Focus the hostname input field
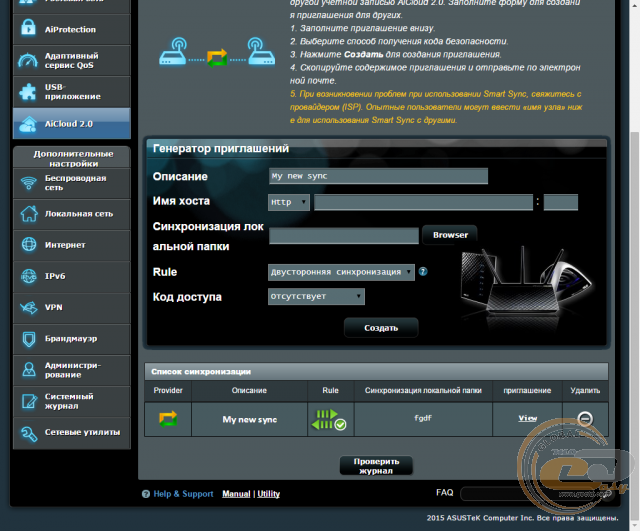This screenshot has height=531, width=640. [424, 202]
